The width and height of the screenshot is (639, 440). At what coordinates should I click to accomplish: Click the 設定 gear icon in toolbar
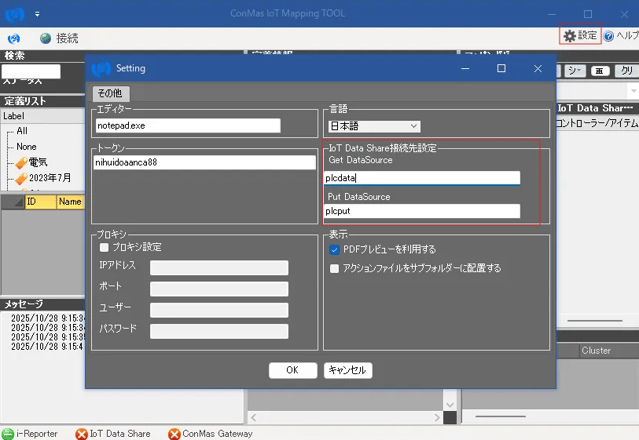[570, 36]
